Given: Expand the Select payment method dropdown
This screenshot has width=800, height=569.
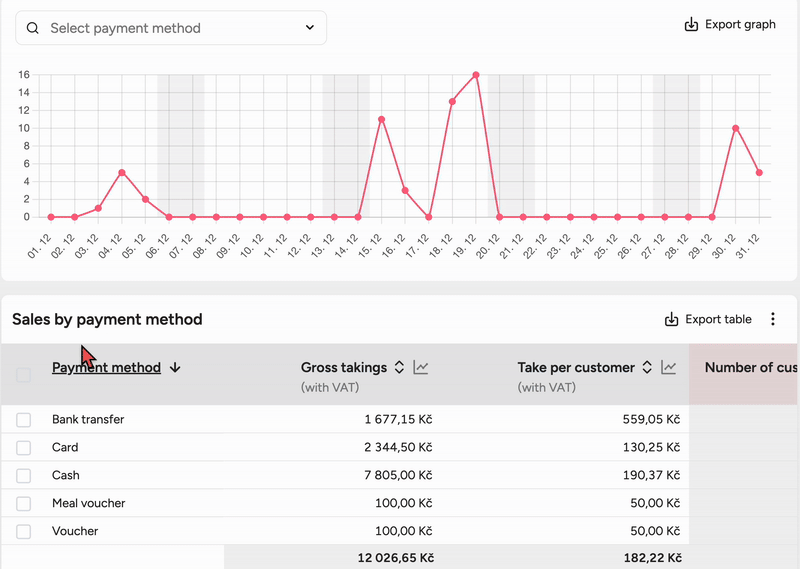Looking at the screenshot, I should coord(310,29).
